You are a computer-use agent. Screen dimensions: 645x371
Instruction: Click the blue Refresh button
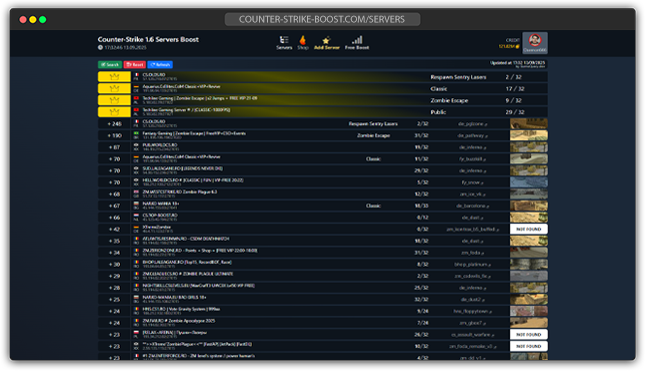(x=160, y=65)
